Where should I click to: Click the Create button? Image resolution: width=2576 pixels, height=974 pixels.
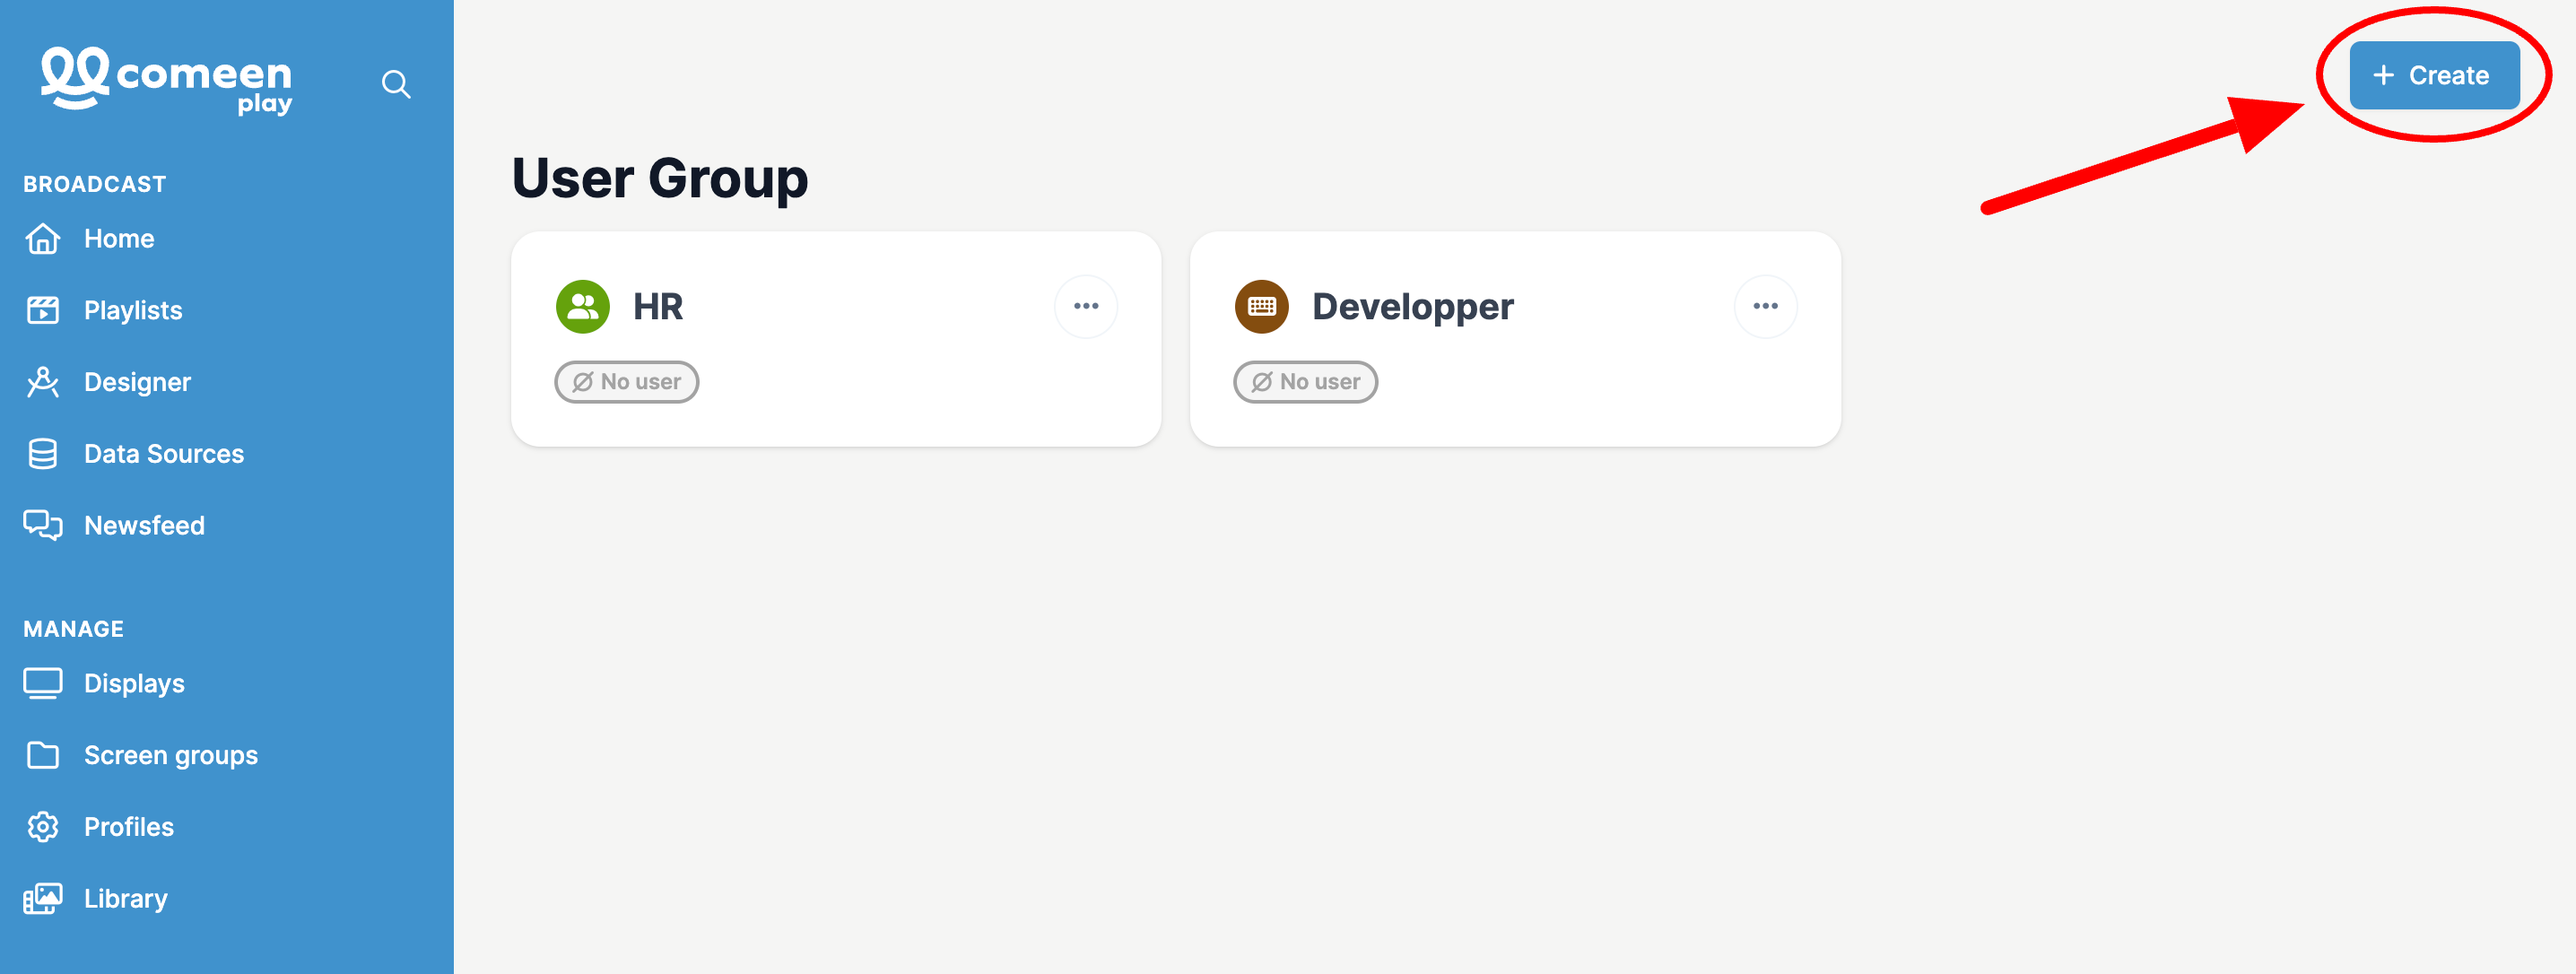2434,75
